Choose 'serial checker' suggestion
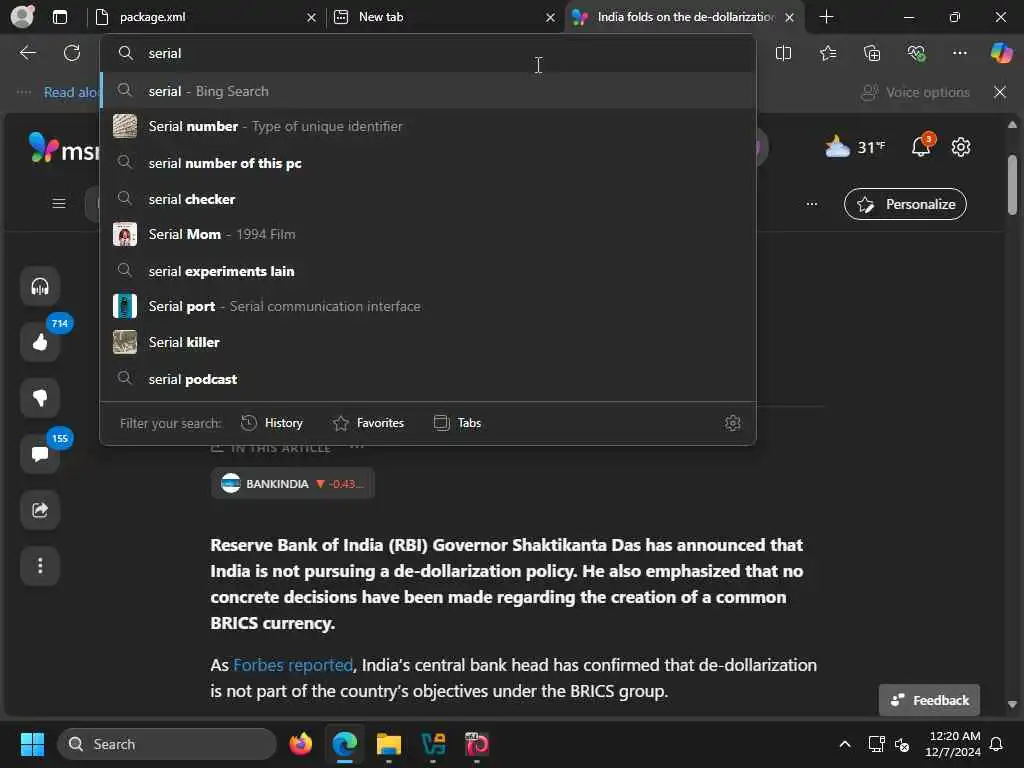Viewport: 1024px width, 768px height. [x=428, y=199]
